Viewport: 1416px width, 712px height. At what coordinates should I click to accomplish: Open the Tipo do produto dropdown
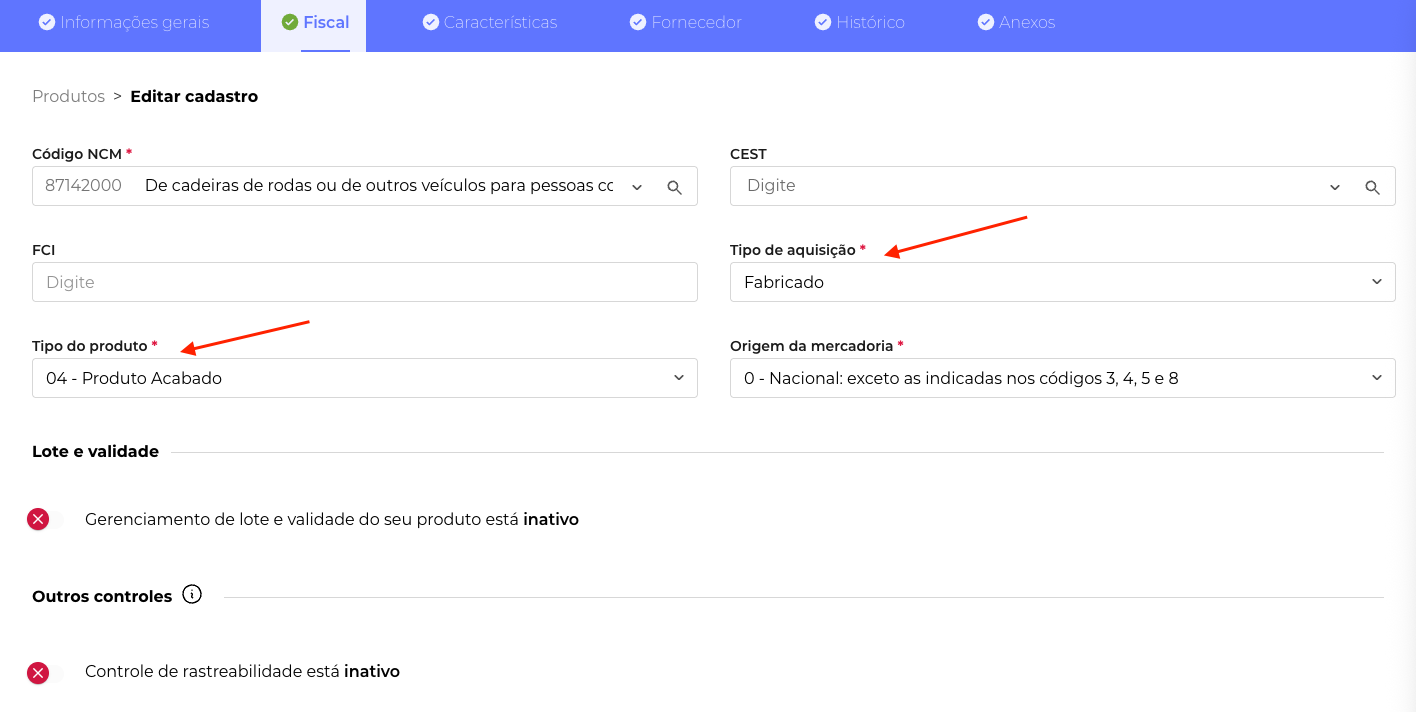click(x=364, y=378)
